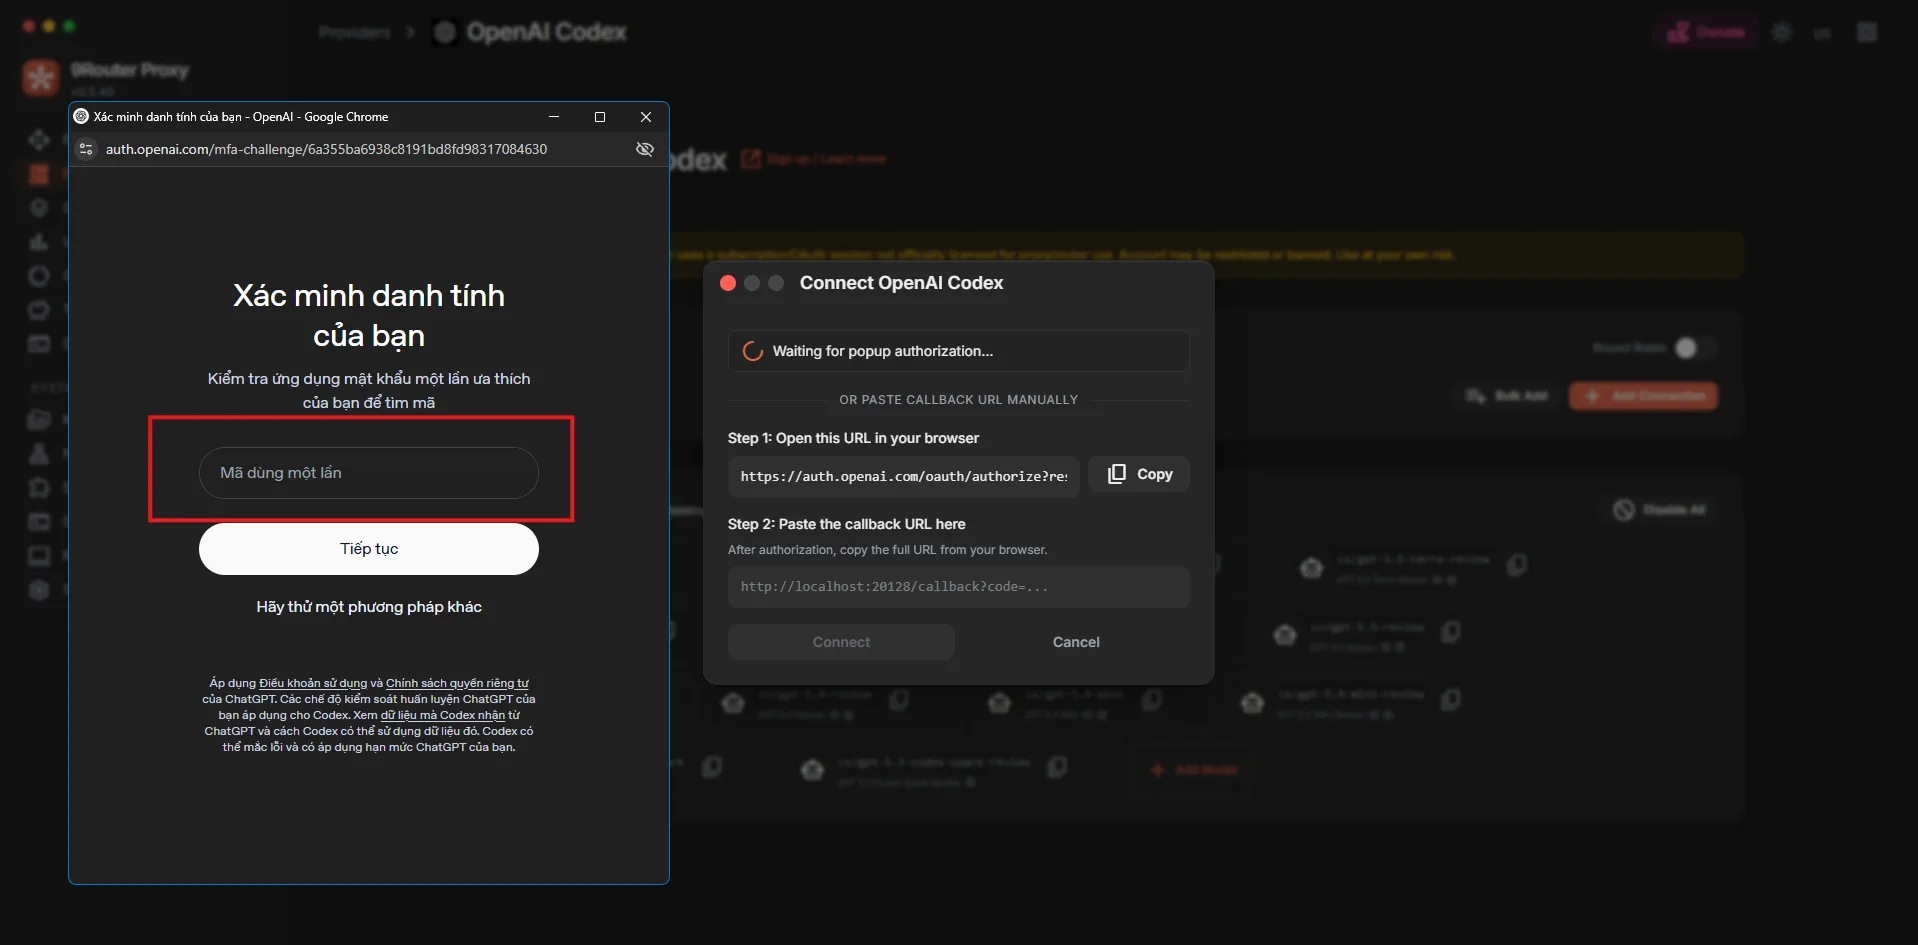Open the "Điều khoản sử dụng" link
Image resolution: width=1918 pixels, height=945 pixels.
point(313,683)
